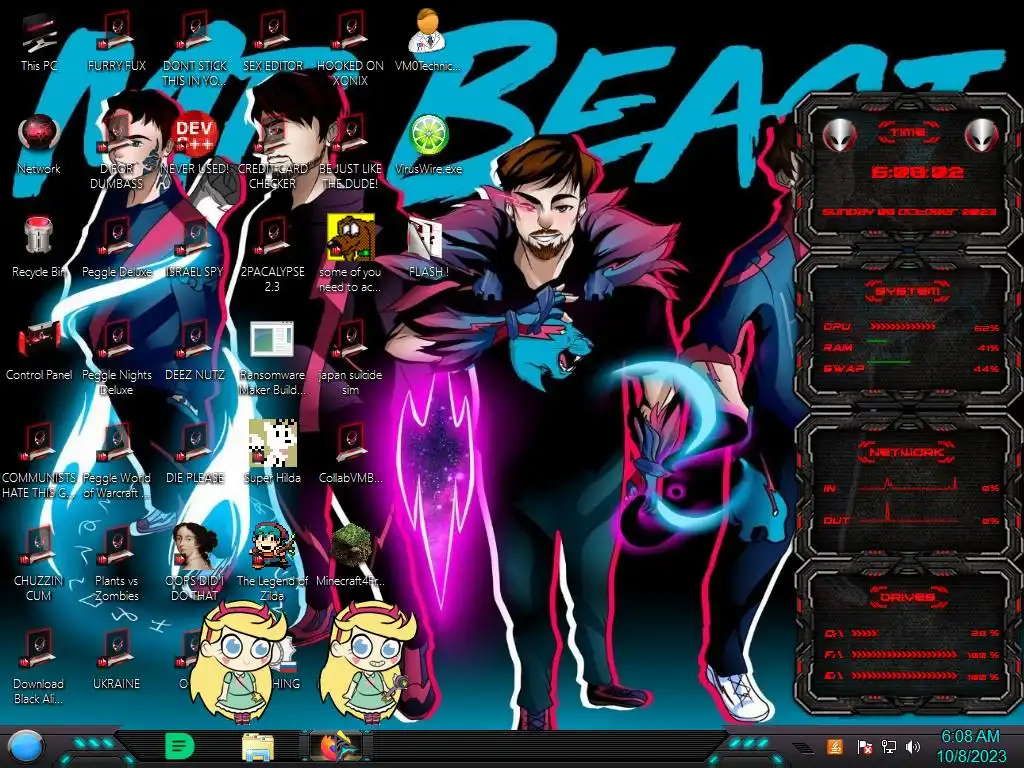Viewport: 1024px width, 768px height.
Task: Select the Minecraft4Fr... block icon
Action: tap(350, 555)
